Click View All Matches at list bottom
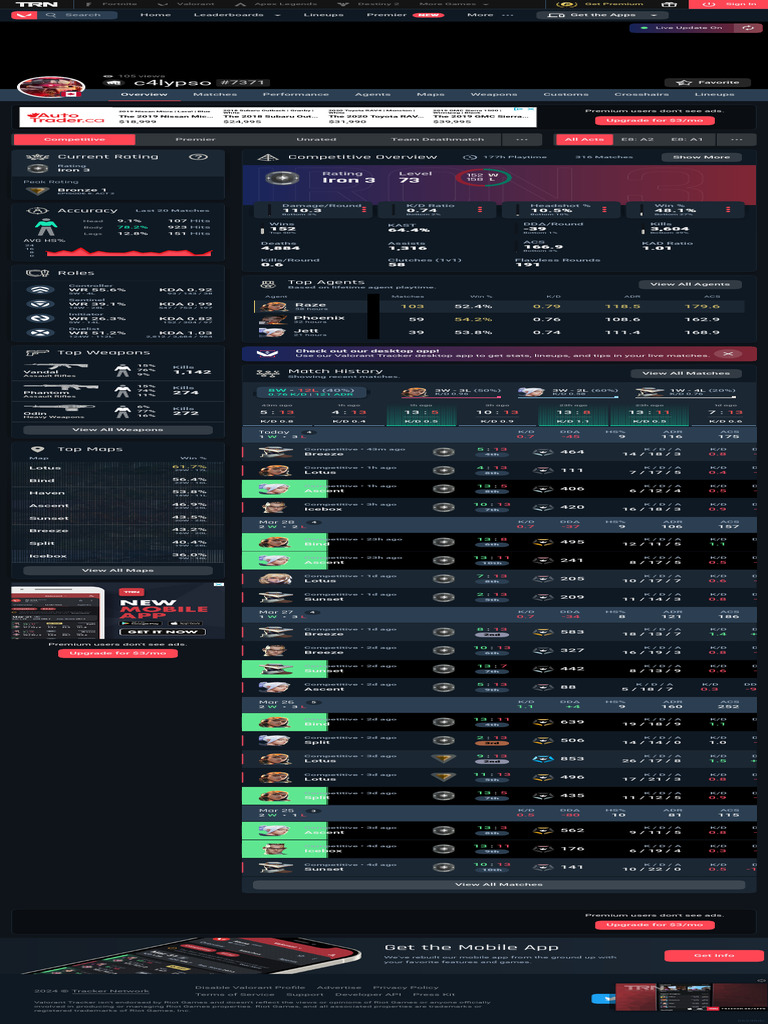The width and height of the screenshot is (768, 1024). [499, 884]
